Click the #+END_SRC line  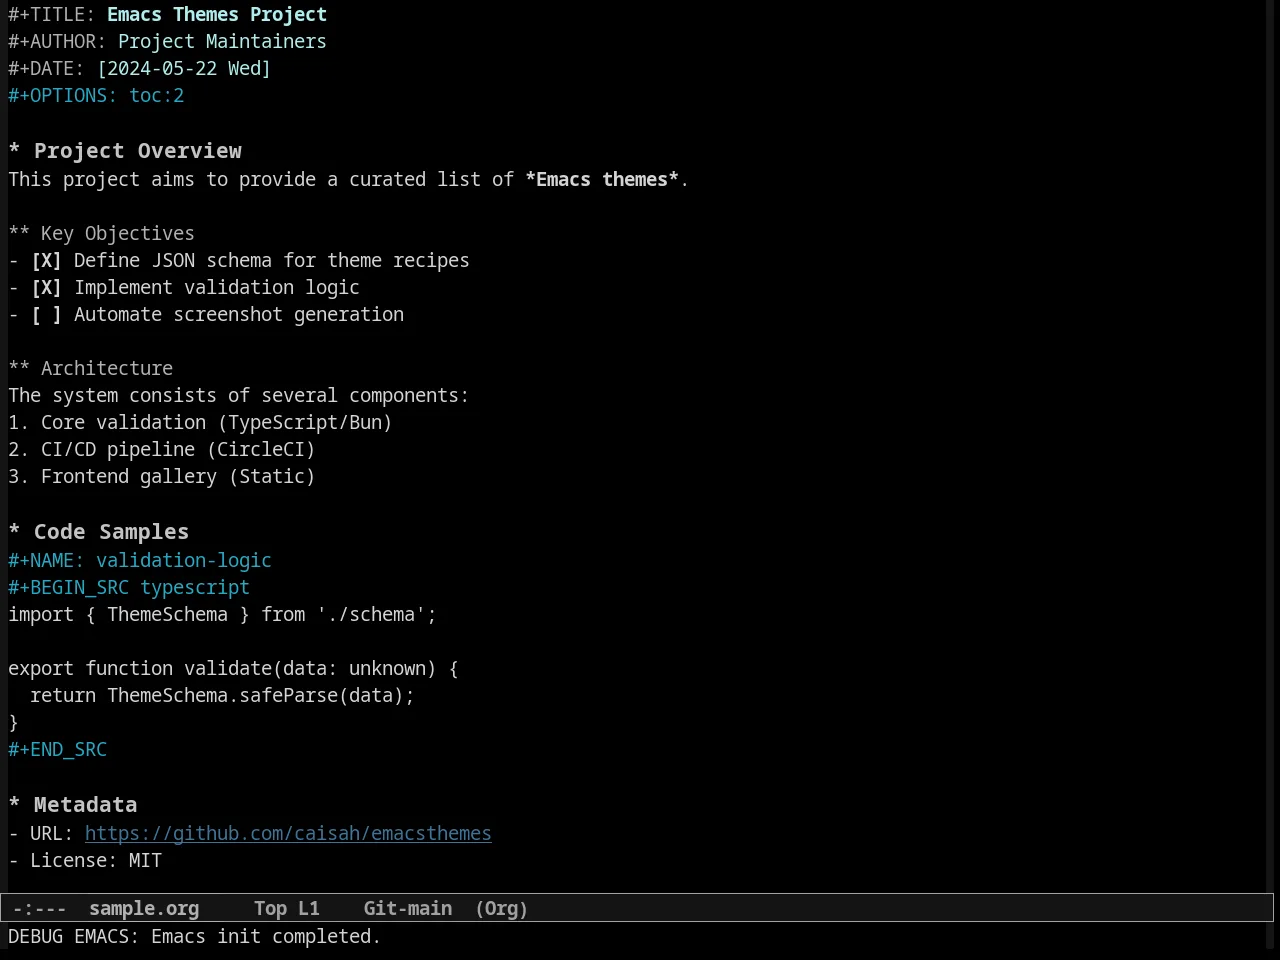(x=57, y=750)
